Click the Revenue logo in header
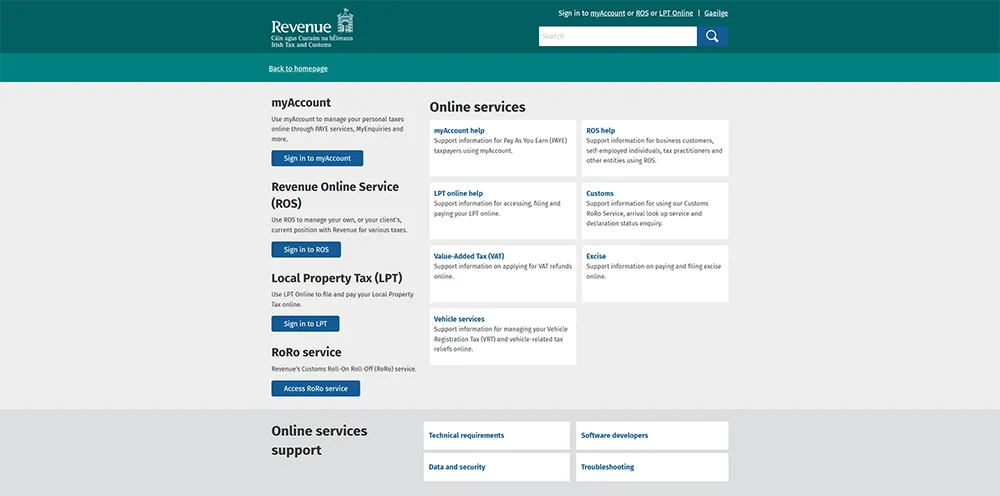Viewport: 1000px width, 496px height. click(312, 29)
